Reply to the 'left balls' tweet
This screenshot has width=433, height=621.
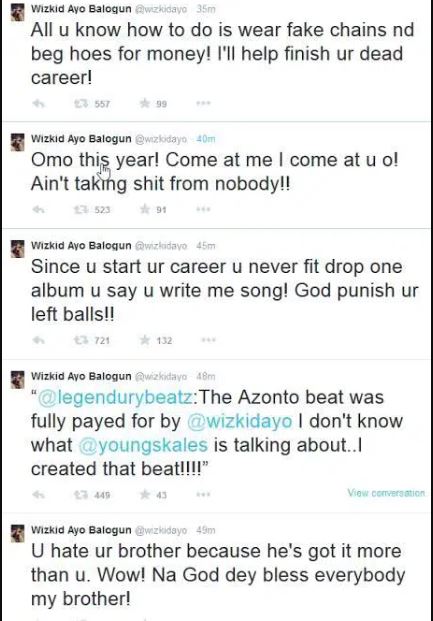38,340
